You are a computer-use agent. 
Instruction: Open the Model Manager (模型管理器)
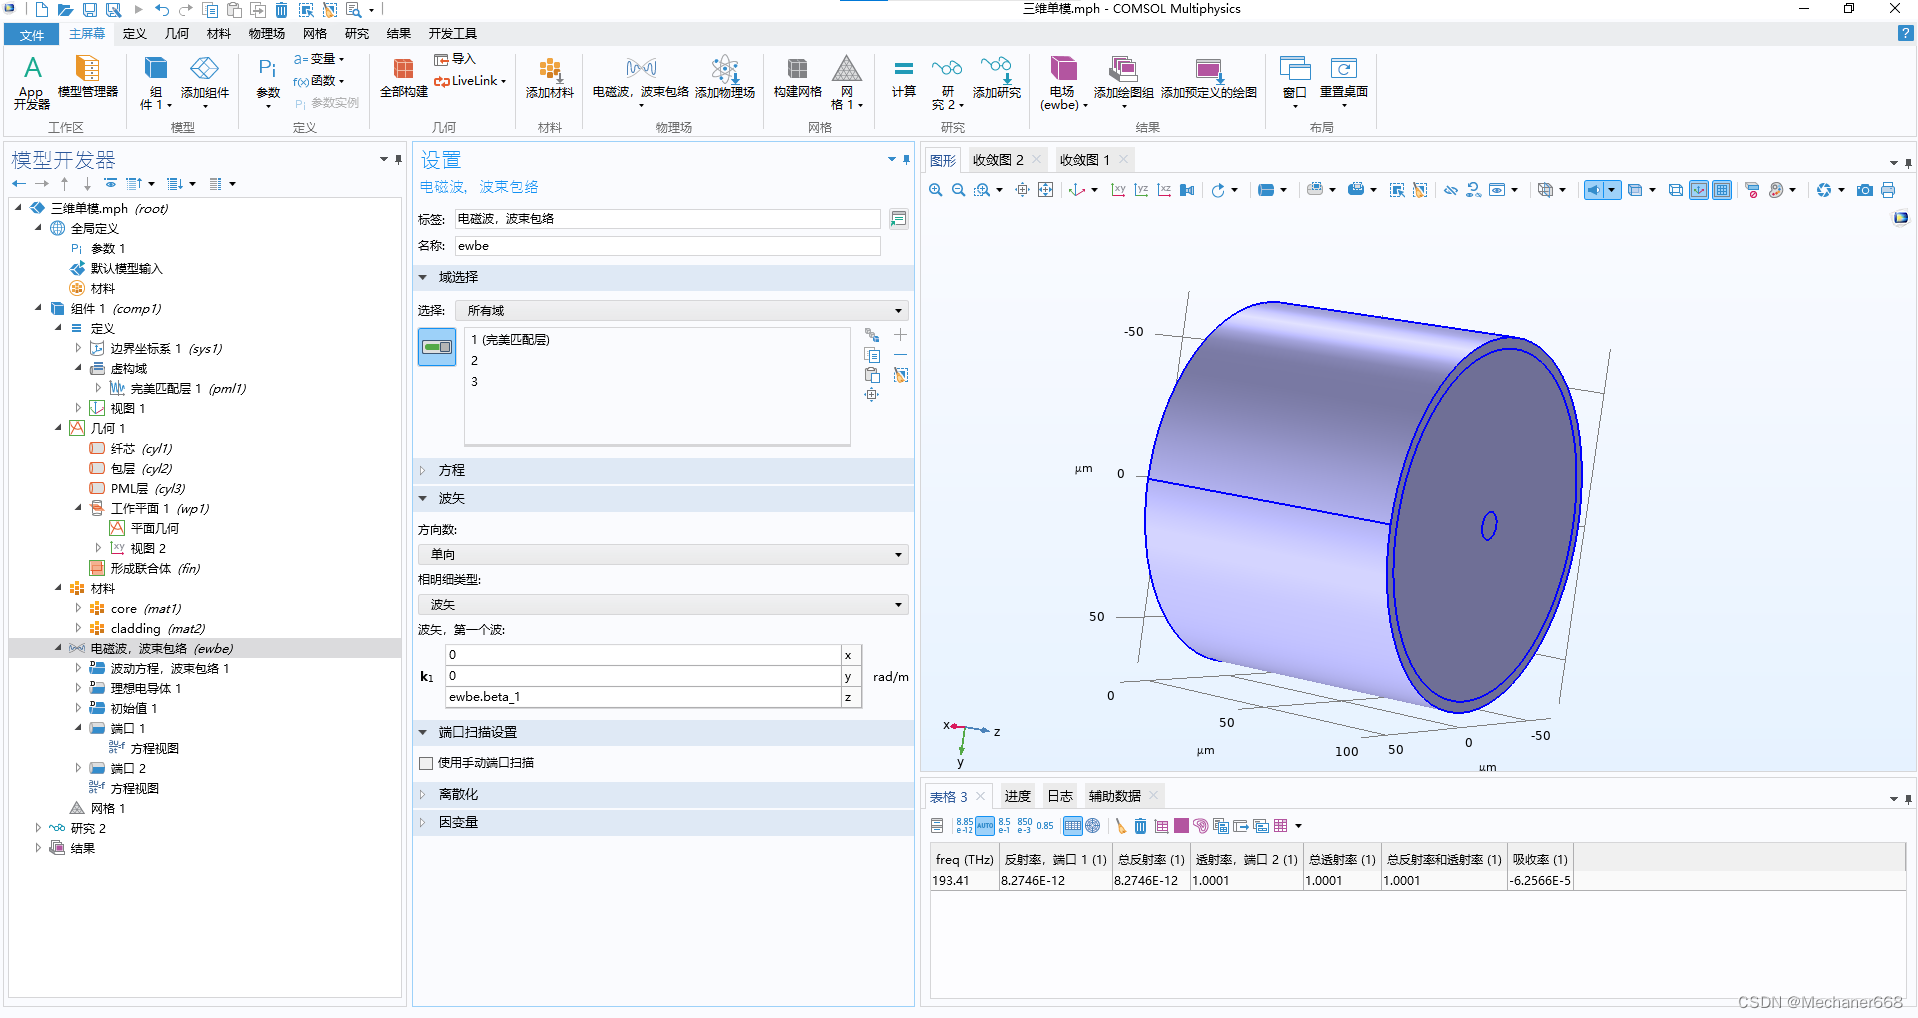pyautogui.click(x=88, y=78)
